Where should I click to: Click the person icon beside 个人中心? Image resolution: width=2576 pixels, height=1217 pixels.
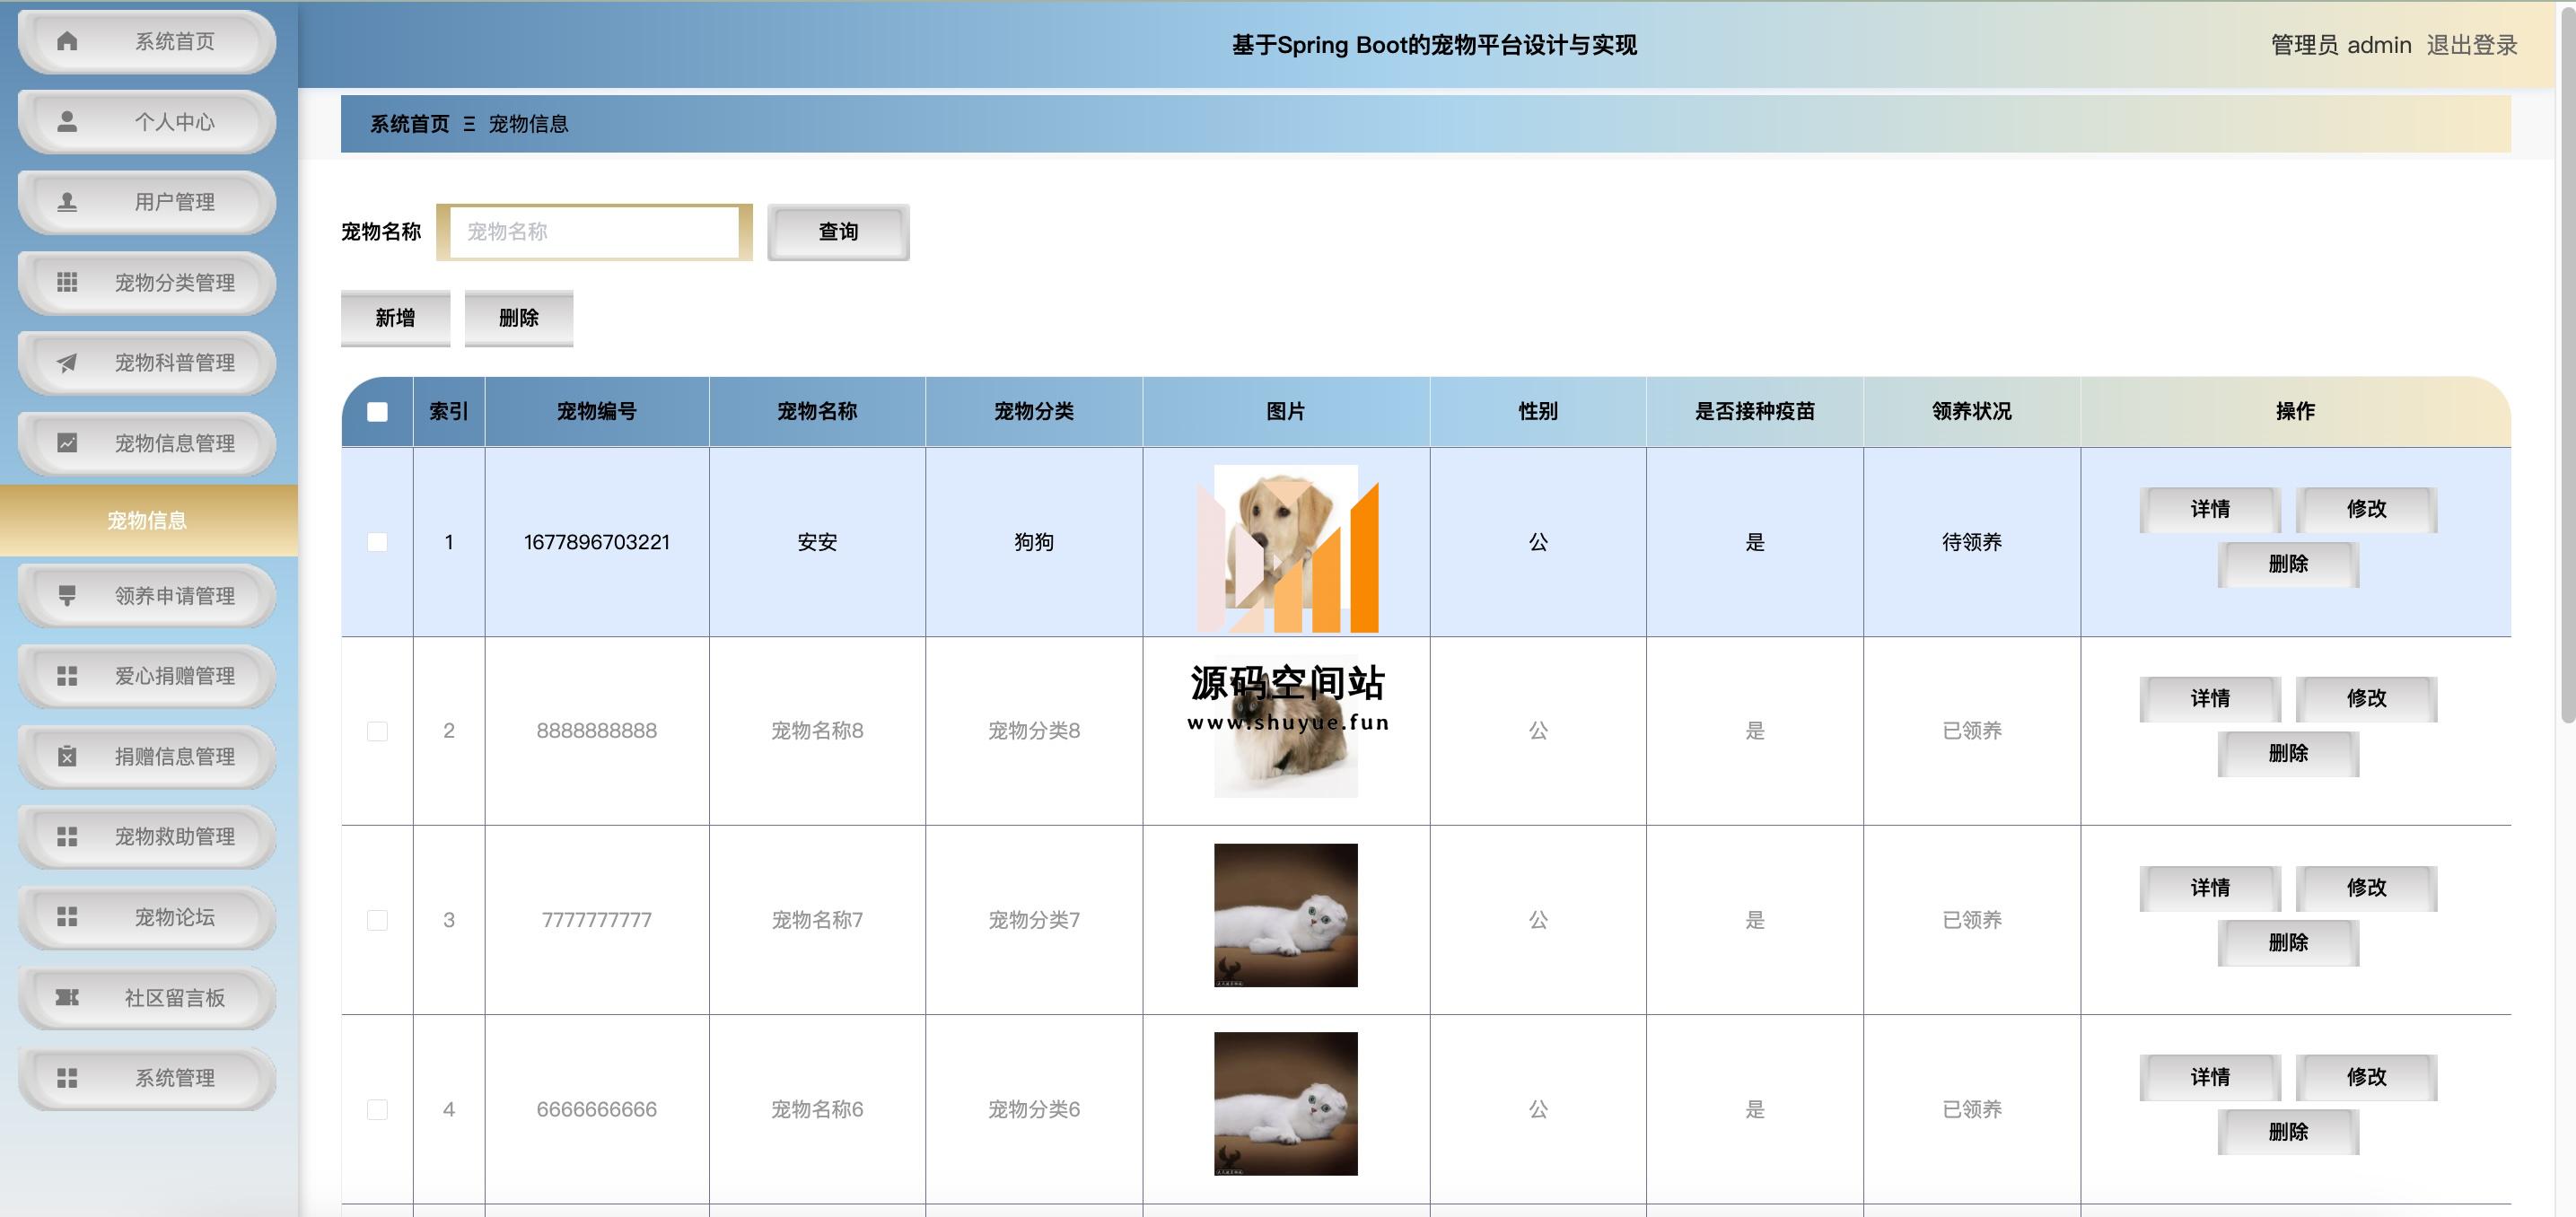click(x=67, y=121)
